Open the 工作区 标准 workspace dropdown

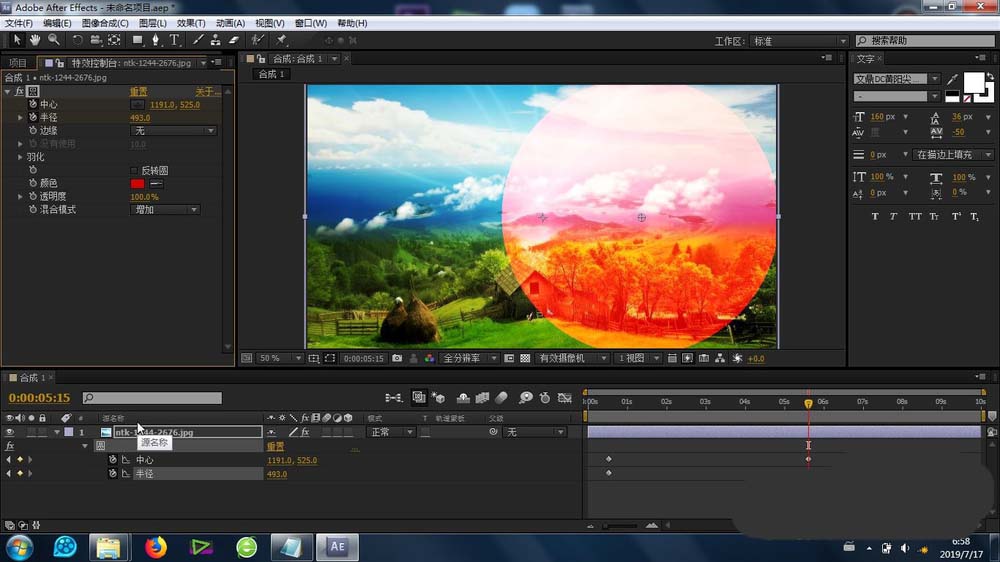click(798, 41)
